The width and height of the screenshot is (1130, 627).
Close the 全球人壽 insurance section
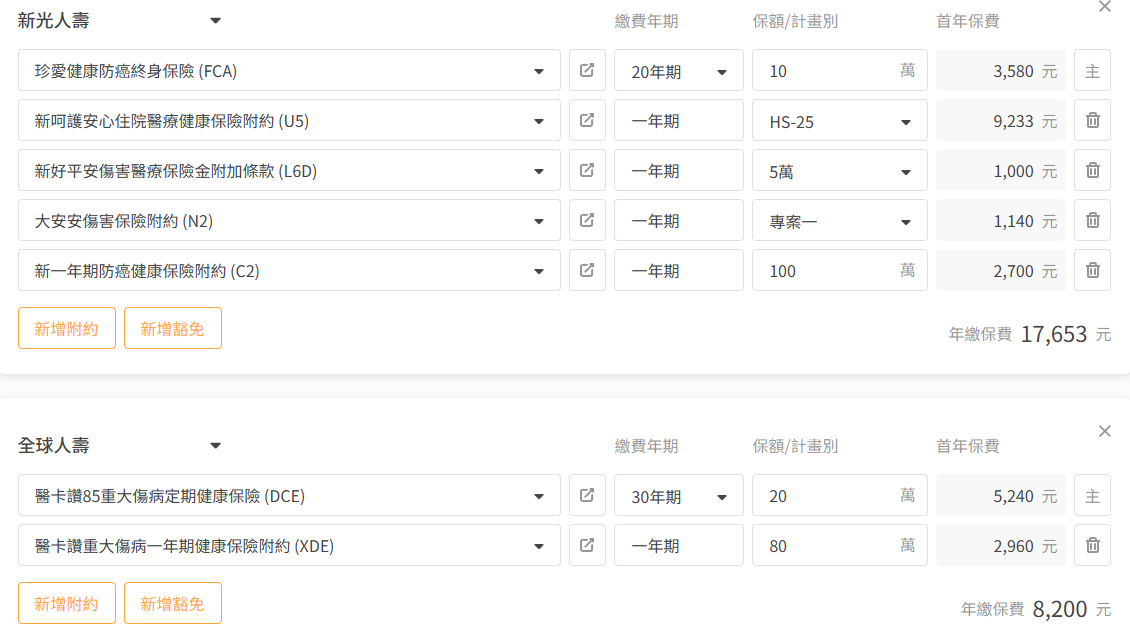tap(1104, 431)
